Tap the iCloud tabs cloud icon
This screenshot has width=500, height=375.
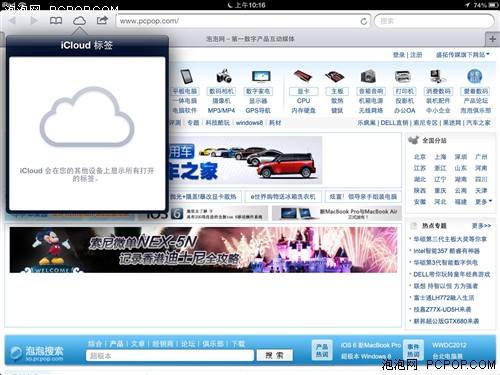pyautogui.click(x=79, y=21)
